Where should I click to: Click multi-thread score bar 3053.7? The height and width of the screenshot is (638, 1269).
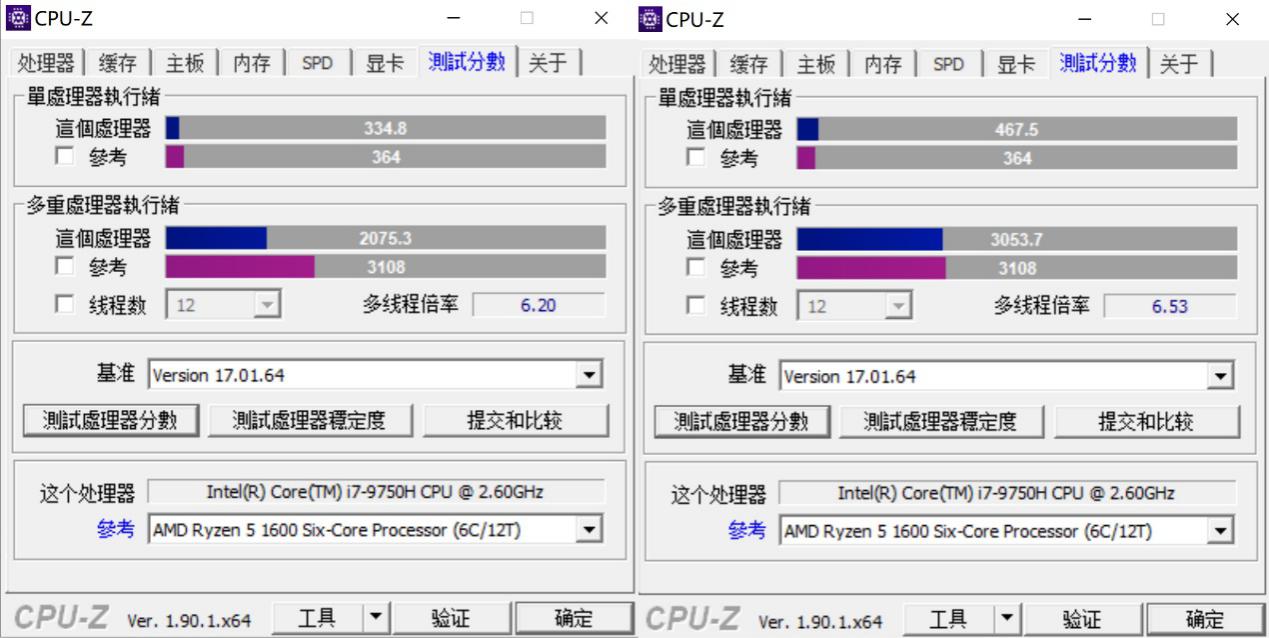click(x=1017, y=238)
